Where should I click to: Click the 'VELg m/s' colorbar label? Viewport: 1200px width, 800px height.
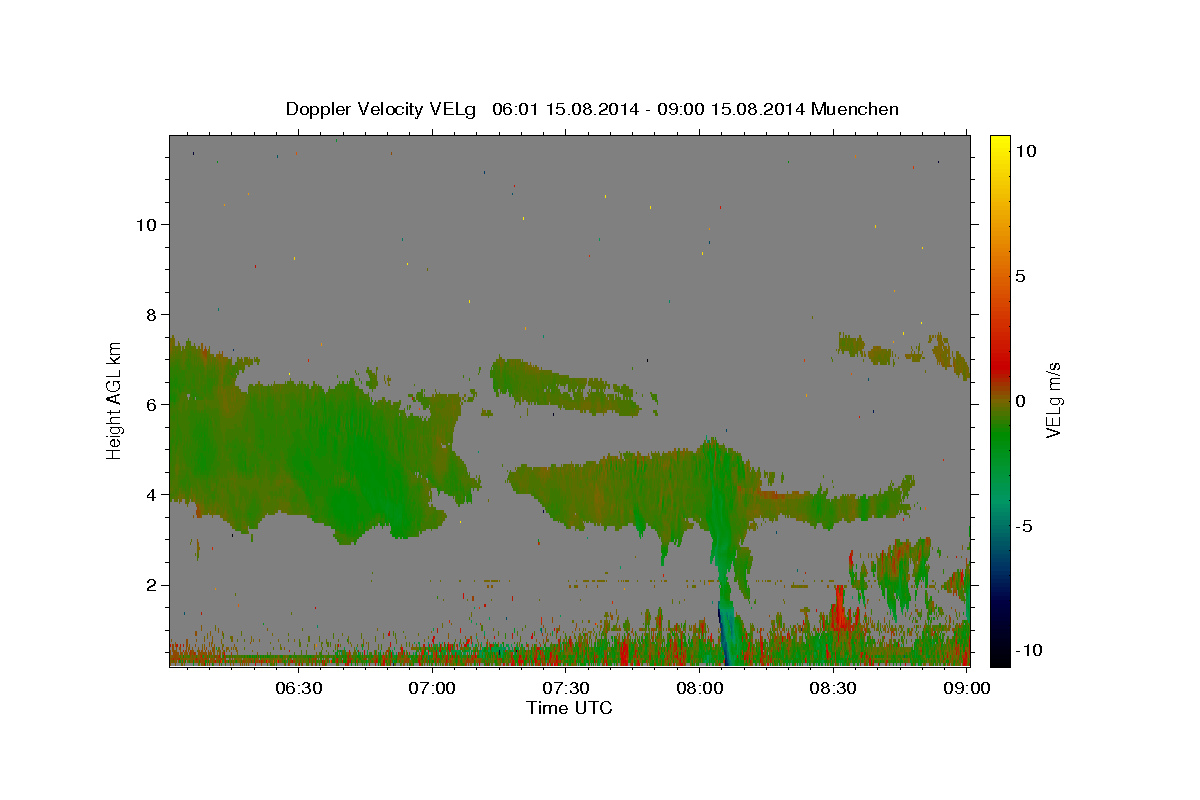click(x=1053, y=400)
